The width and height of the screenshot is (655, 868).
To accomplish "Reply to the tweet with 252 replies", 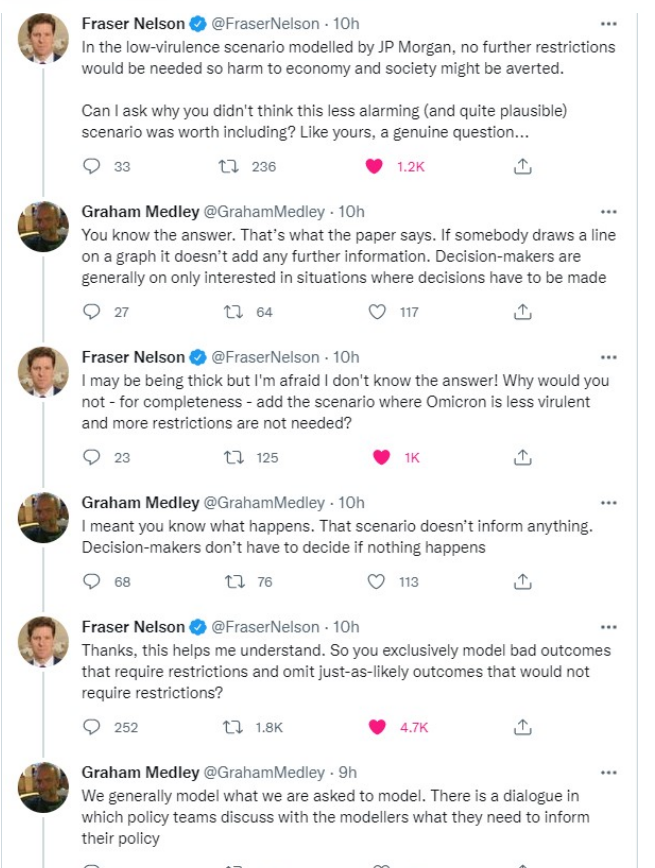I will 93,727.
